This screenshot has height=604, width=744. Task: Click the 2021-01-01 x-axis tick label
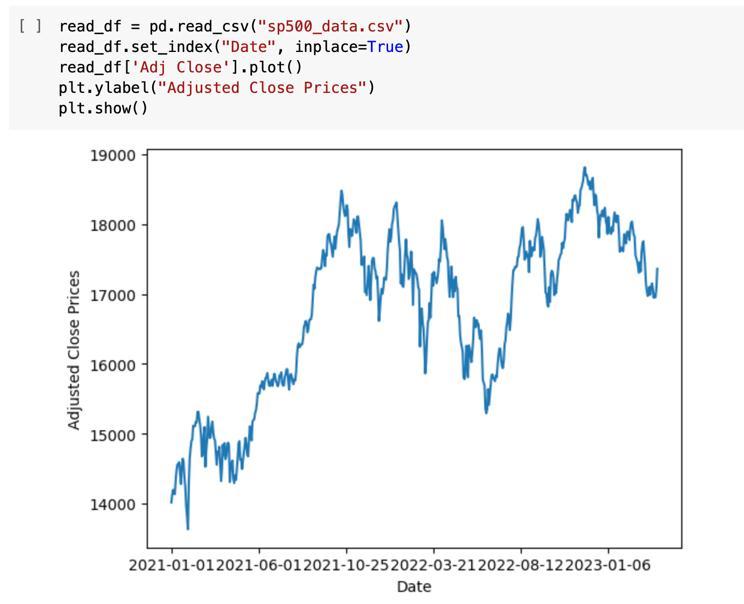pyautogui.click(x=172, y=566)
